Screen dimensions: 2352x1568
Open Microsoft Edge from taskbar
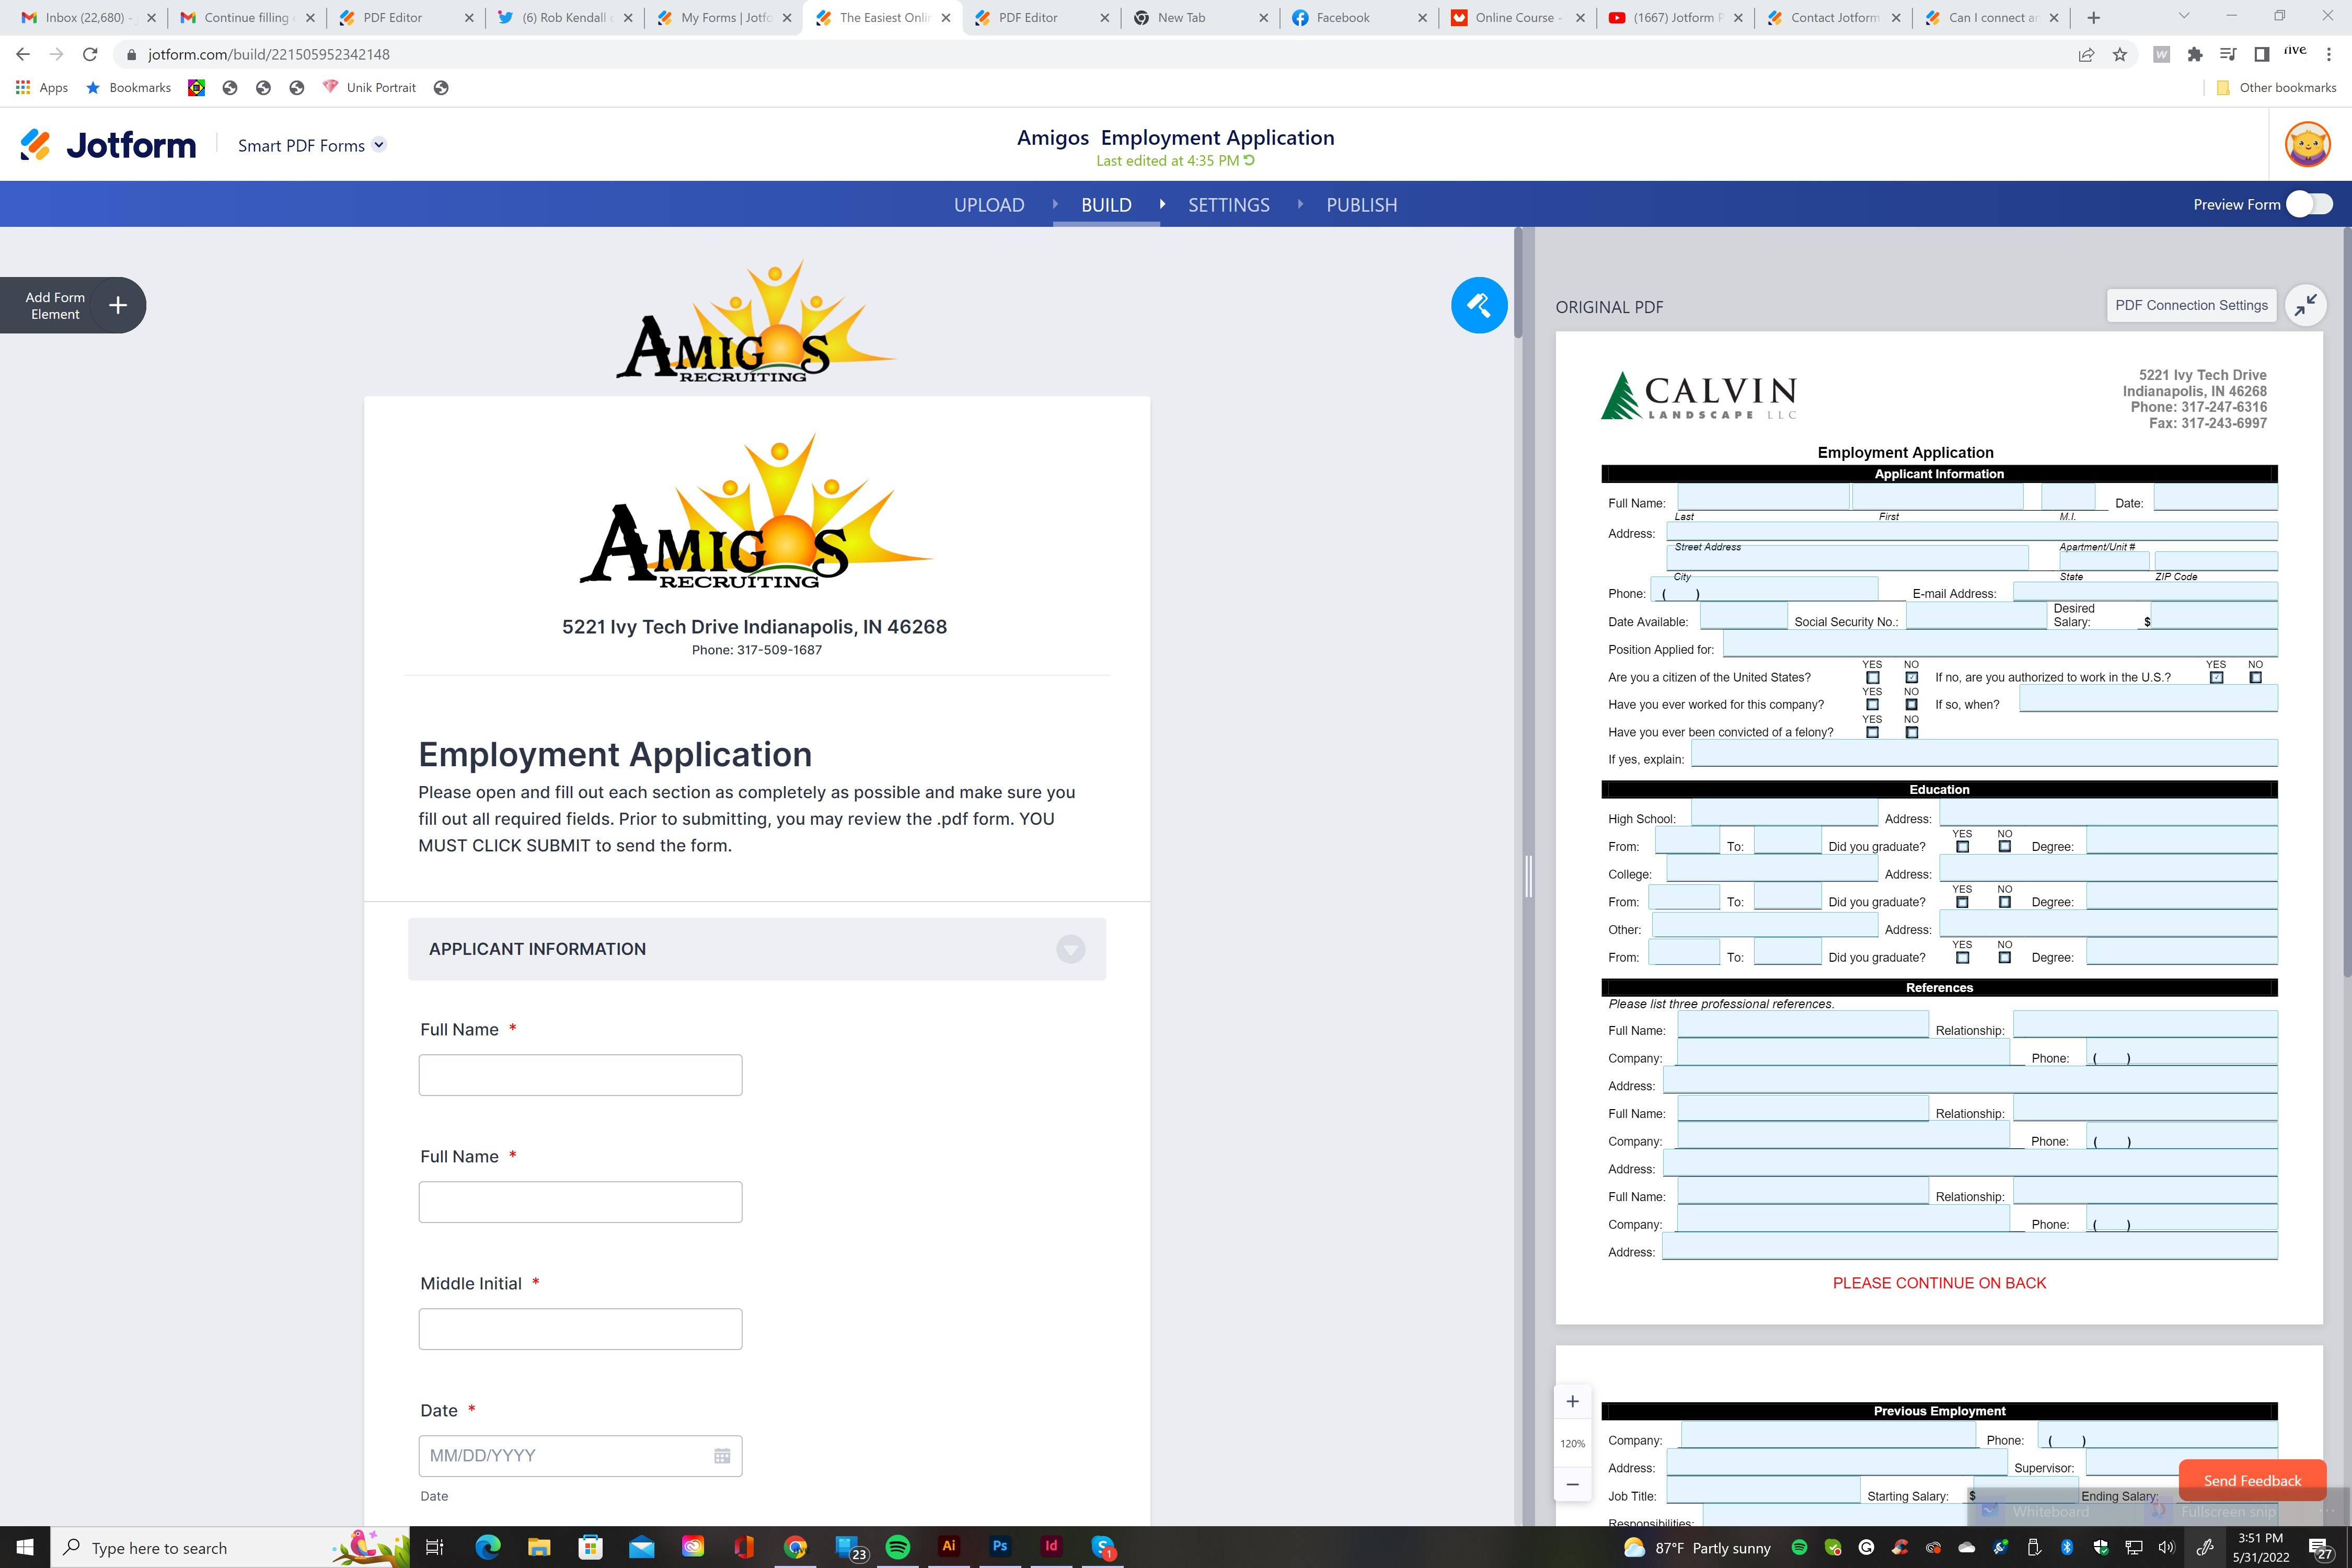point(488,1547)
